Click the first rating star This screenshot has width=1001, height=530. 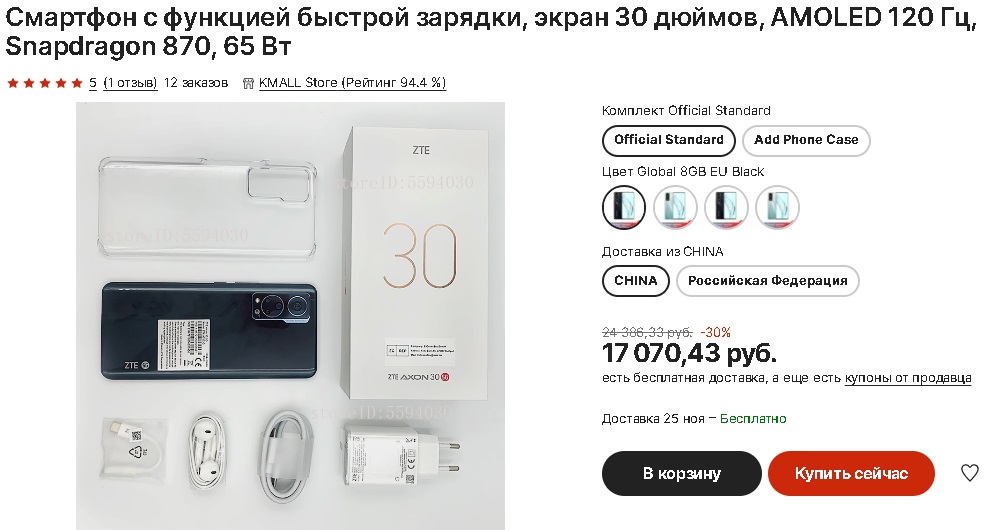coord(13,83)
